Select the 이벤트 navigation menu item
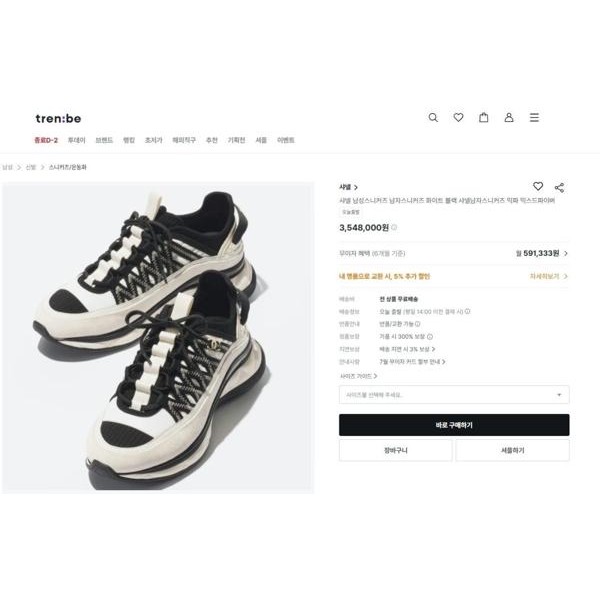The width and height of the screenshot is (600, 600). 286,140
